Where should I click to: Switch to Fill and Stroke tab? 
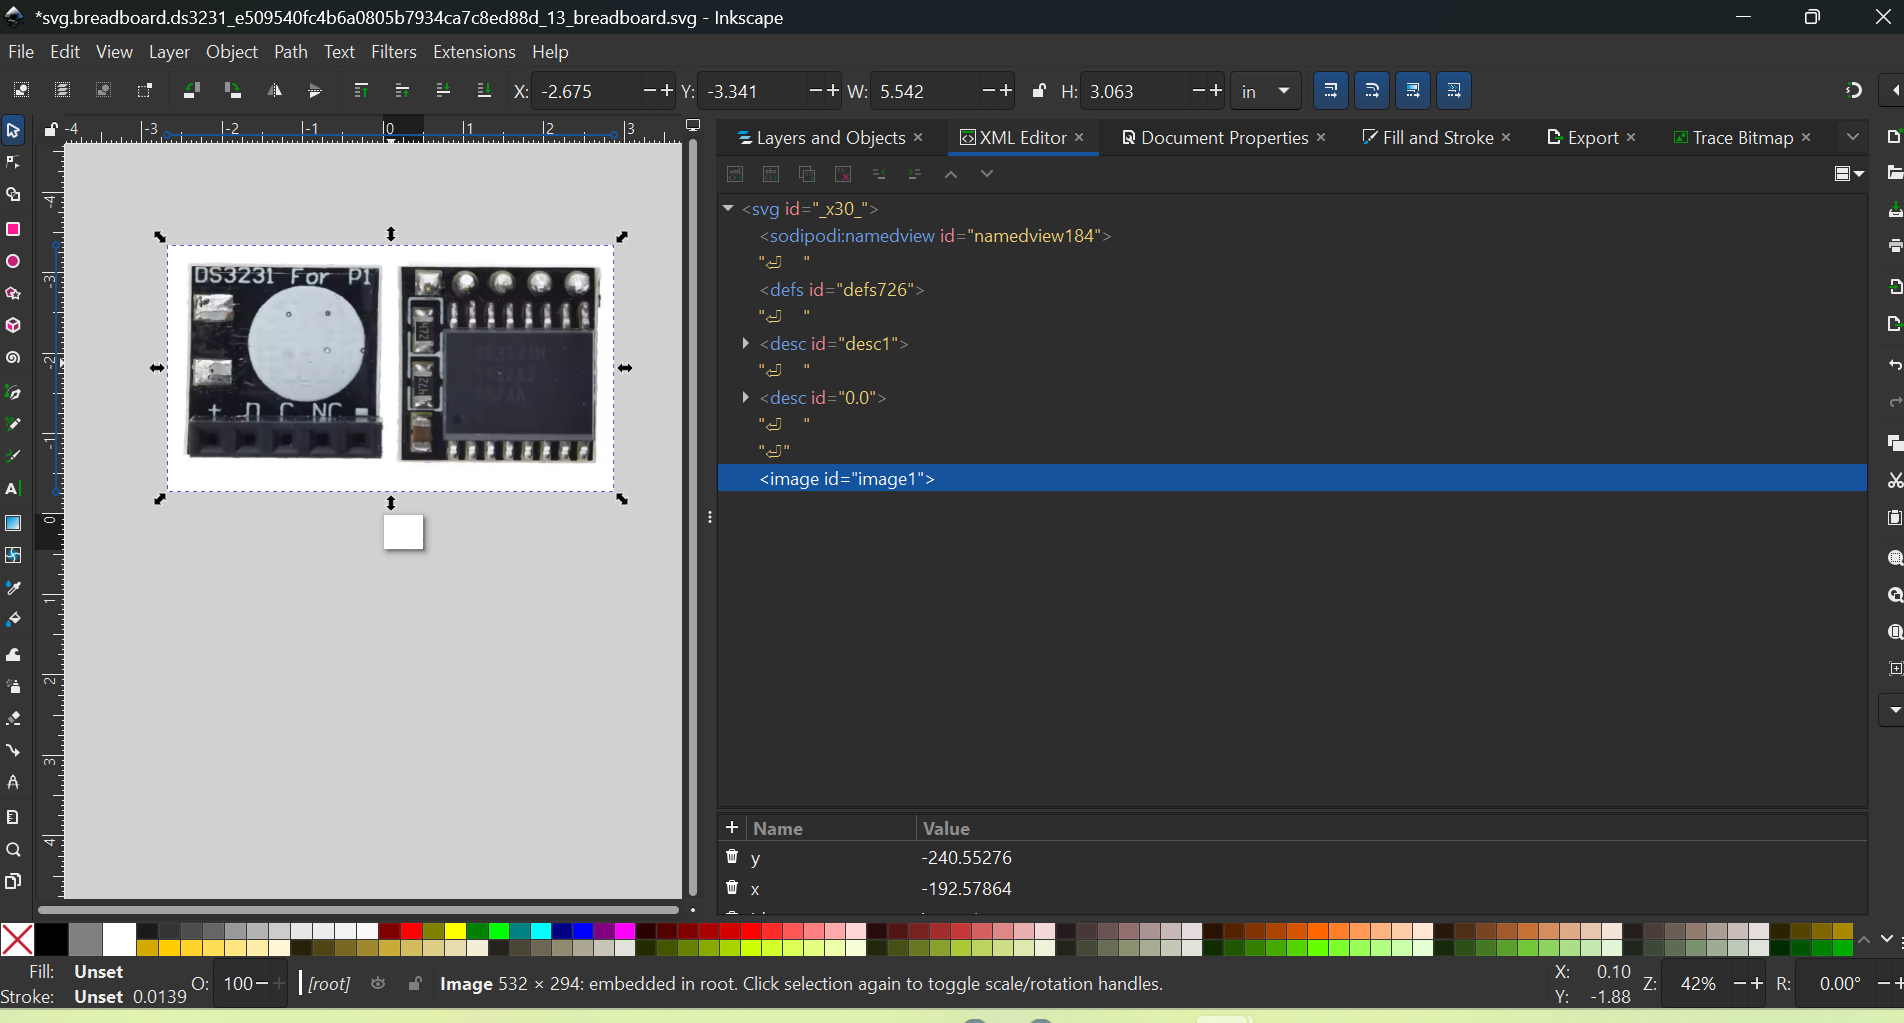point(1427,137)
